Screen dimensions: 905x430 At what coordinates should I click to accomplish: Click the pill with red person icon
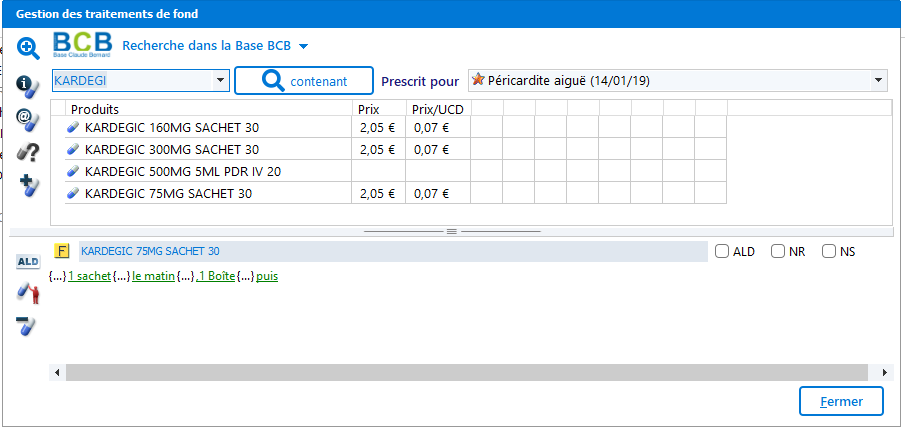tap(28, 293)
